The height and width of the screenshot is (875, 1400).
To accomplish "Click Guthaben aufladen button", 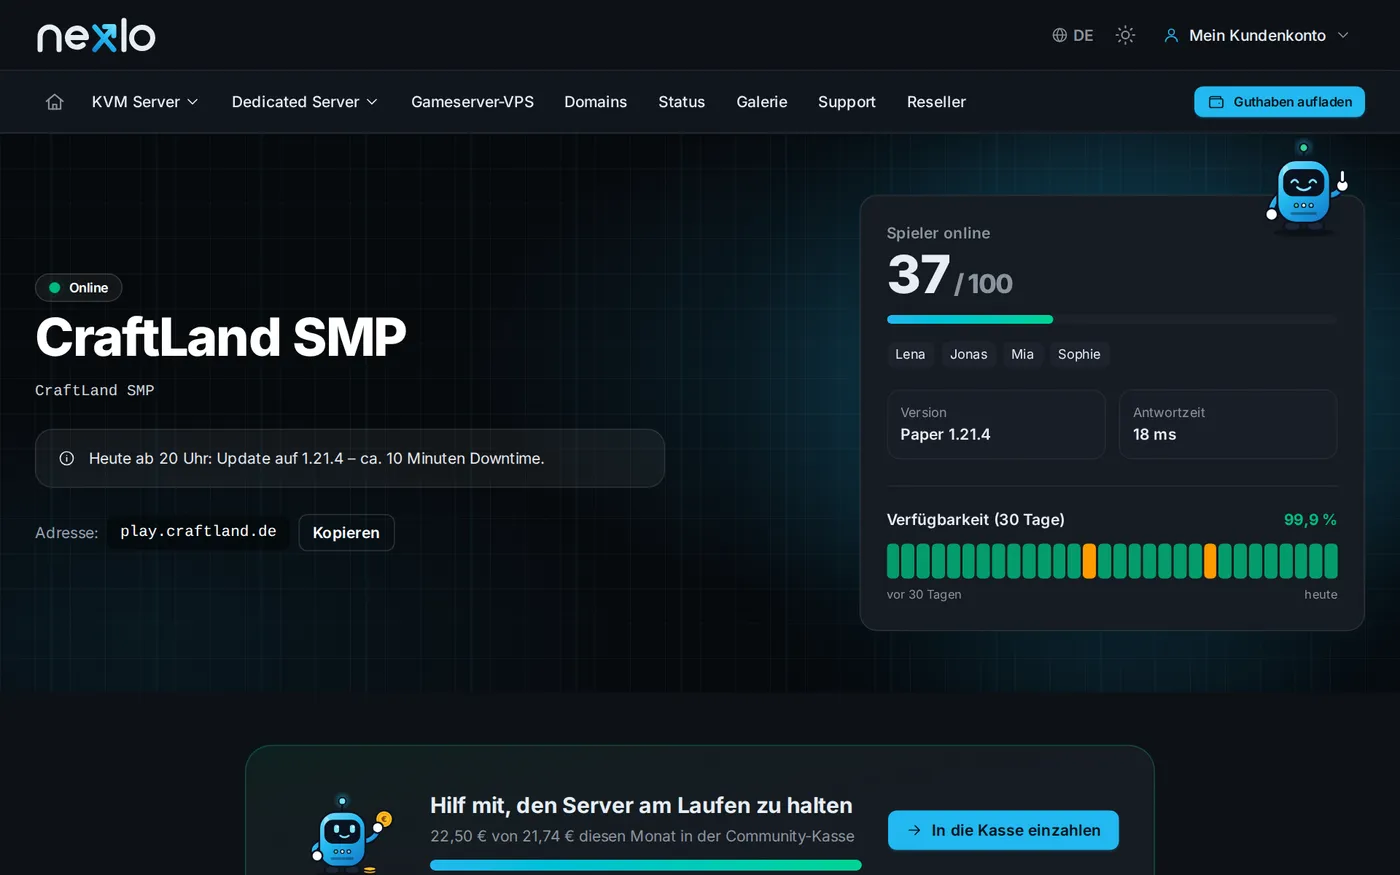I will pyautogui.click(x=1279, y=102).
